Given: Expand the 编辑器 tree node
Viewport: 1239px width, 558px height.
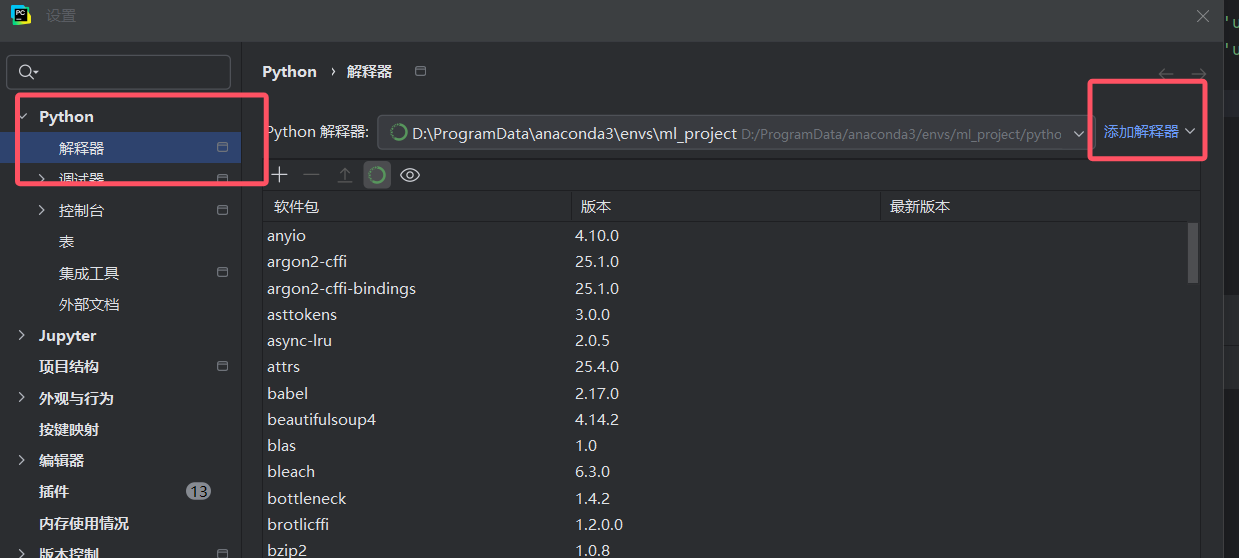Looking at the screenshot, I should pos(22,460).
